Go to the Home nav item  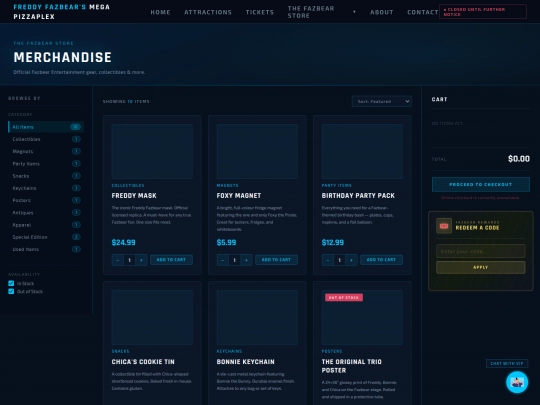point(160,12)
